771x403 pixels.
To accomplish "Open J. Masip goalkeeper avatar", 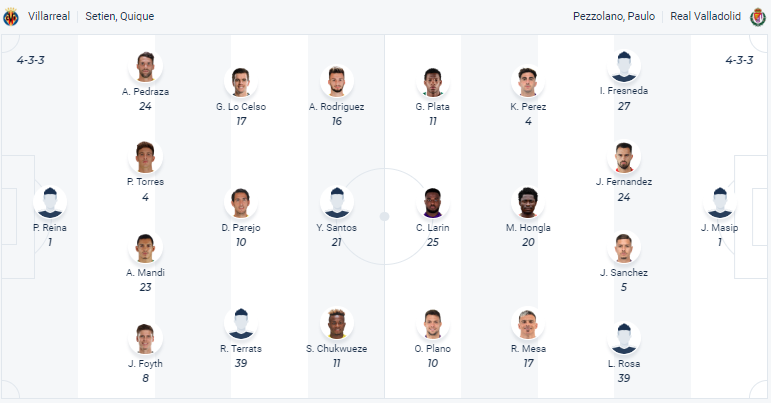I will 719,202.
